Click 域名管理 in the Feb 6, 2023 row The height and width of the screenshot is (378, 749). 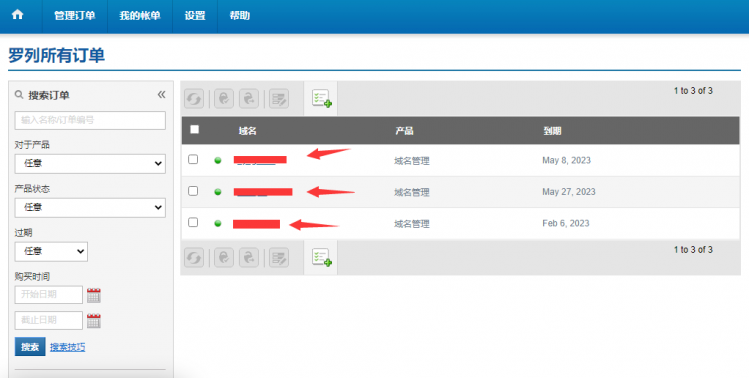click(x=412, y=224)
